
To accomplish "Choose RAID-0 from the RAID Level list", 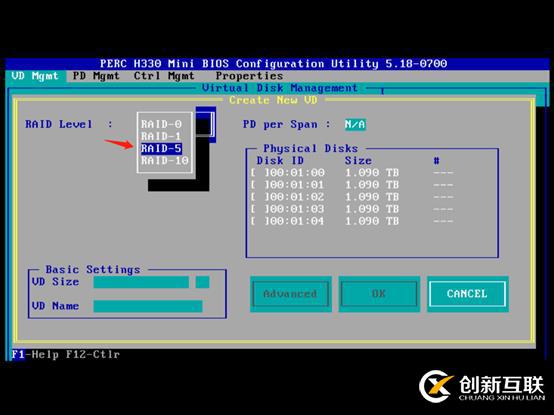I will click(x=161, y=124).
